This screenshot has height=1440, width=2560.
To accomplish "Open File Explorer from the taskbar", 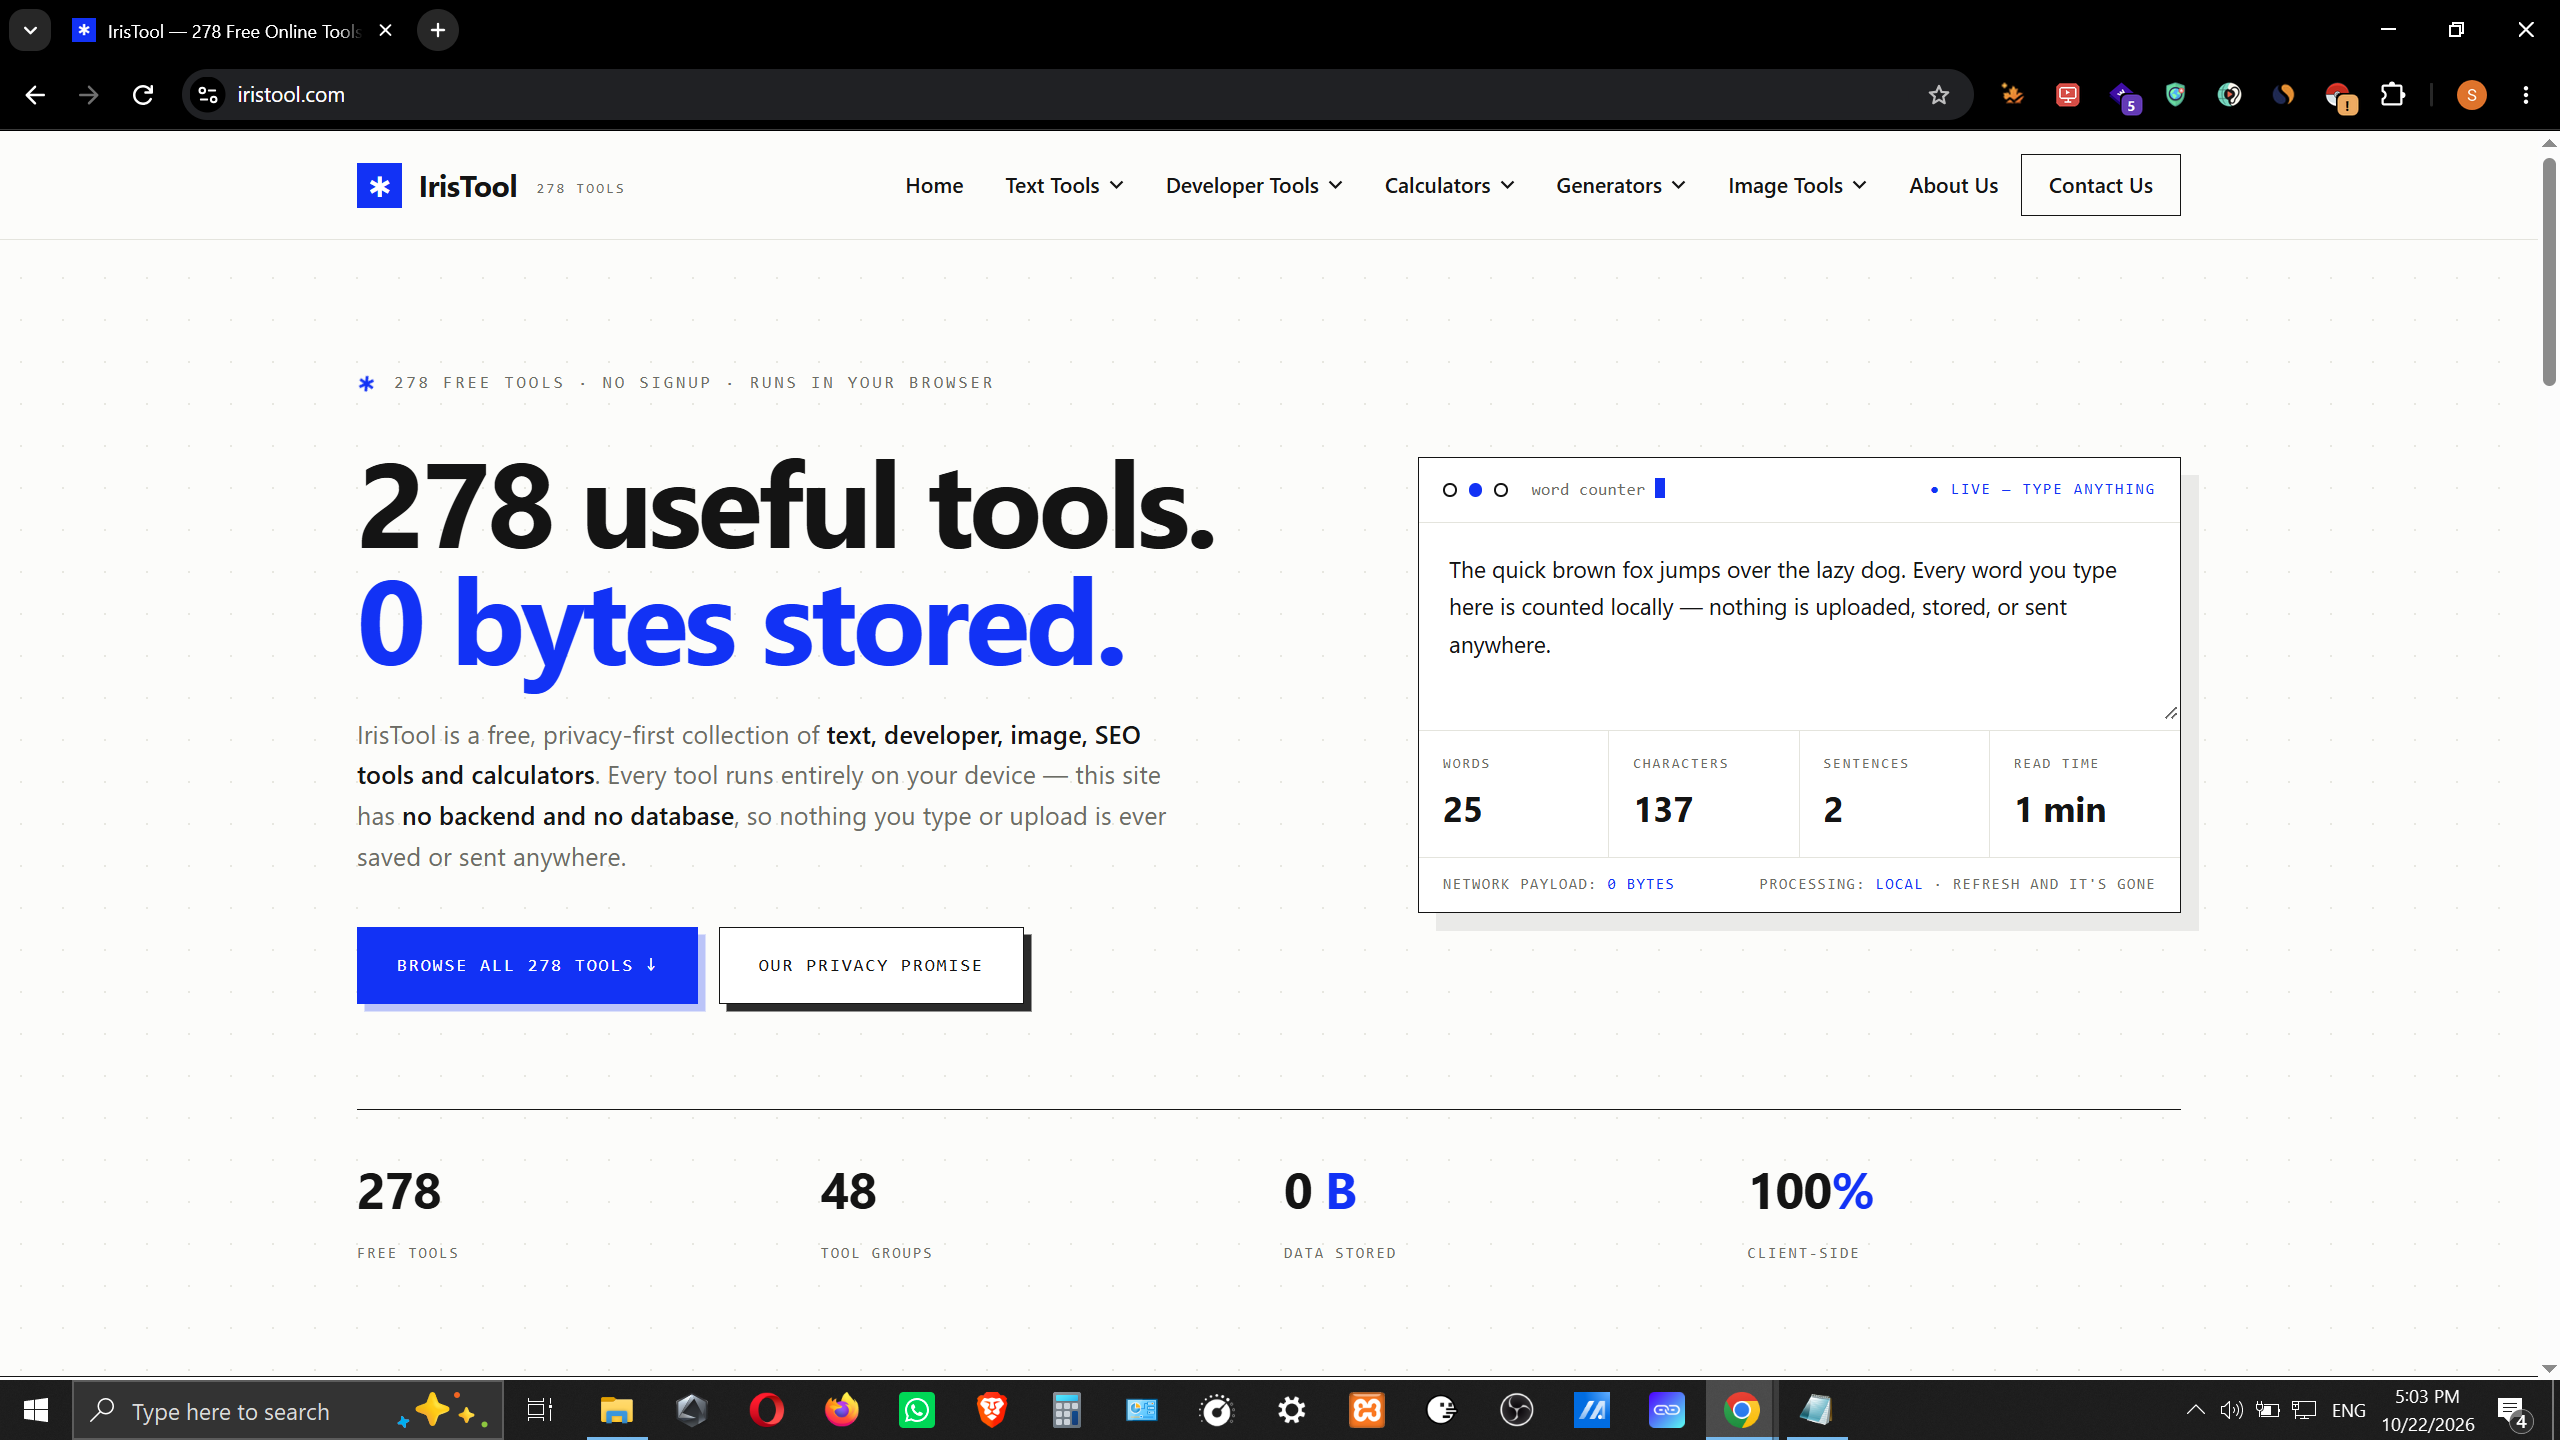I will click(x=616, y=1411).
